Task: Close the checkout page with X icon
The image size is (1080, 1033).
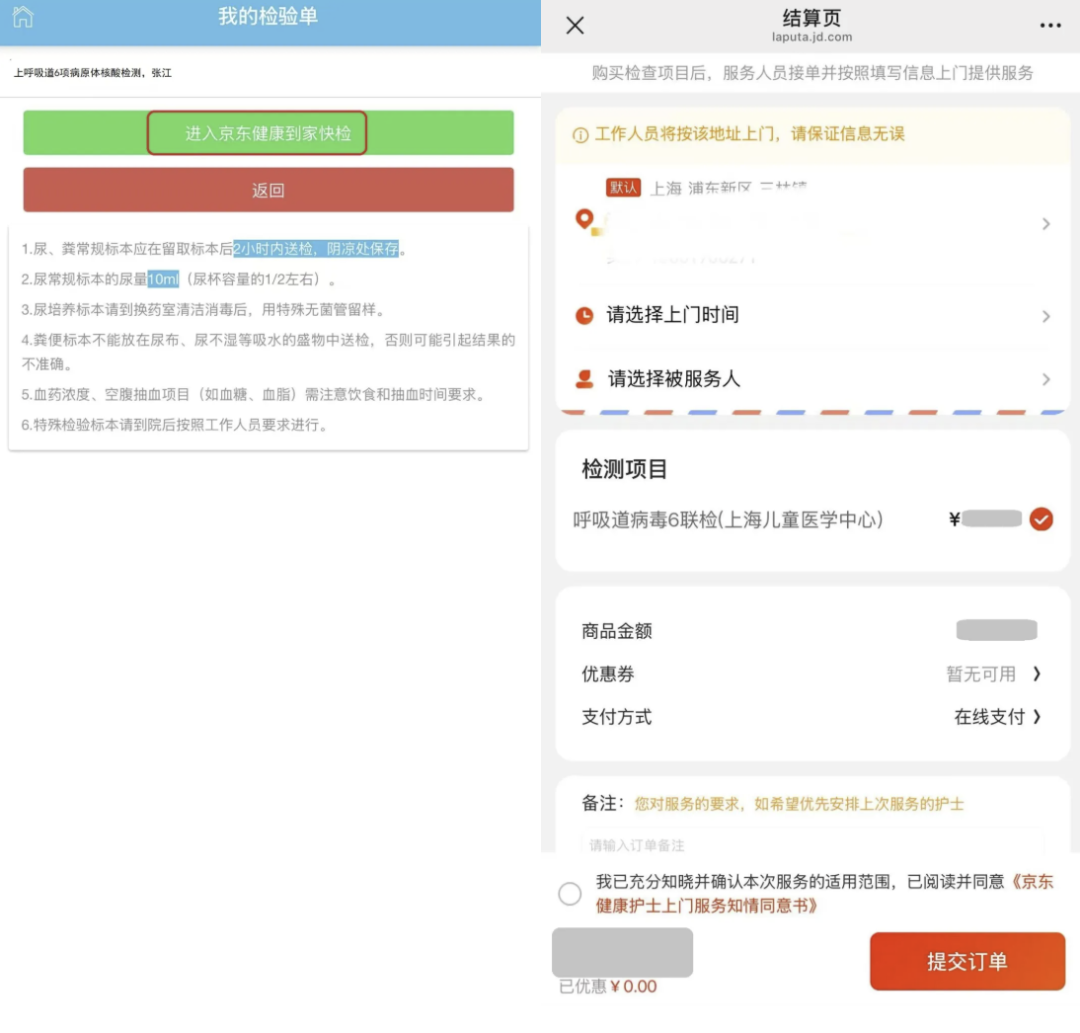Action: tap(575, 26)
